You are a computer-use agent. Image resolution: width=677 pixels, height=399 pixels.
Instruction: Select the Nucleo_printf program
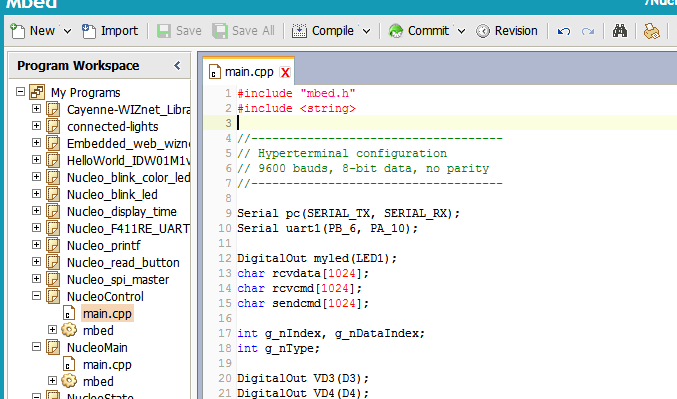coord(104,246)
